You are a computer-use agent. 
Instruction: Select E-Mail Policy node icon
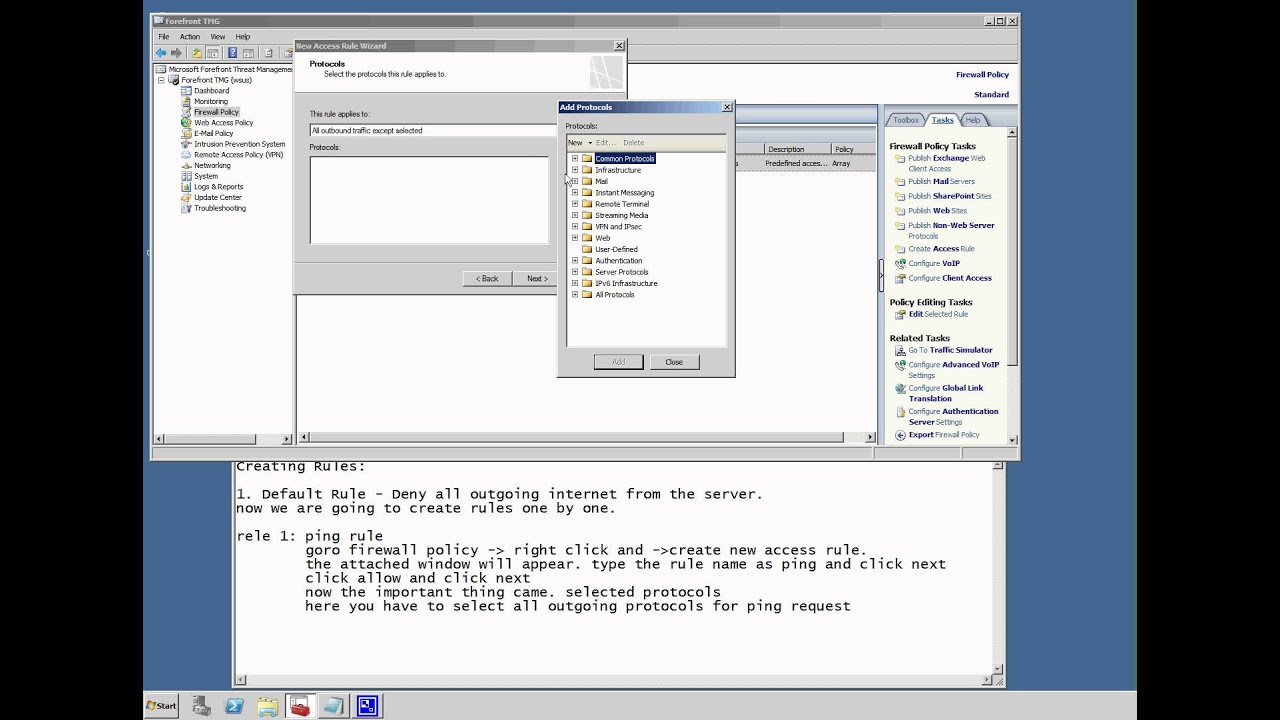coord(187,133)
